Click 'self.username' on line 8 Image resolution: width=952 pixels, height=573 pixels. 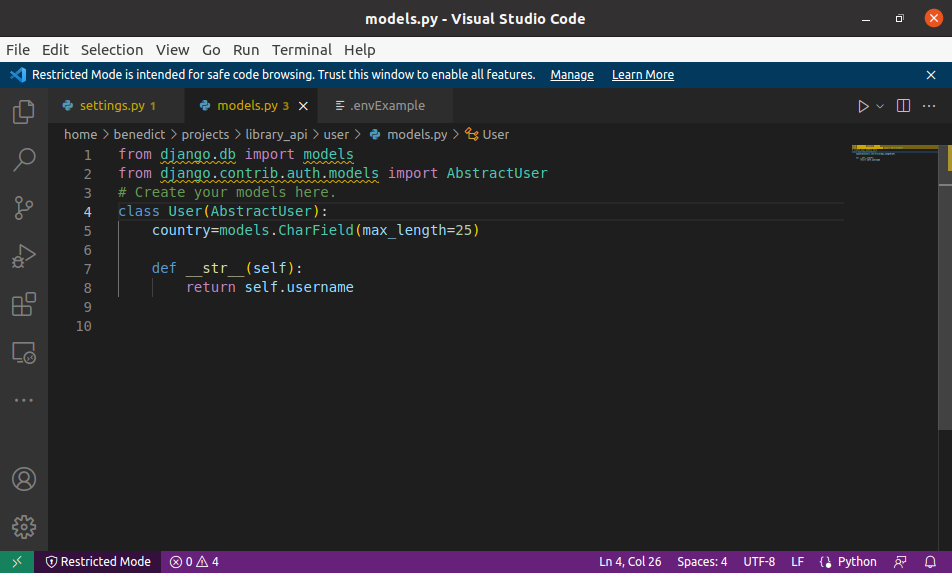[x=299, y=287]
